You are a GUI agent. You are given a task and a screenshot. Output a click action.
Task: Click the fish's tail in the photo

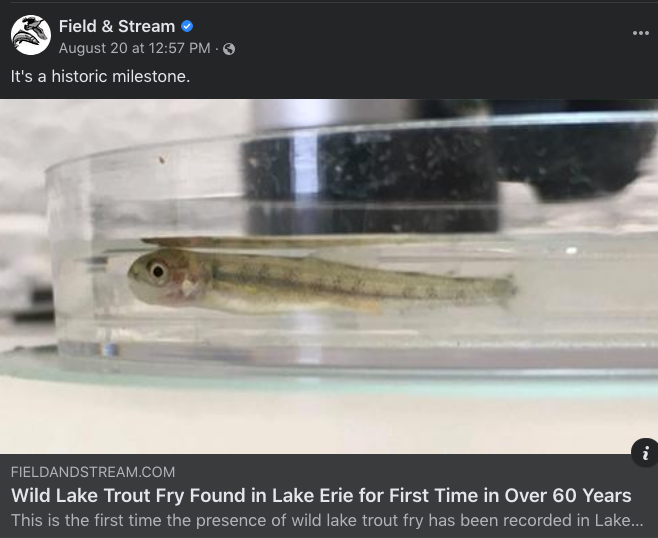coord(505,289)
